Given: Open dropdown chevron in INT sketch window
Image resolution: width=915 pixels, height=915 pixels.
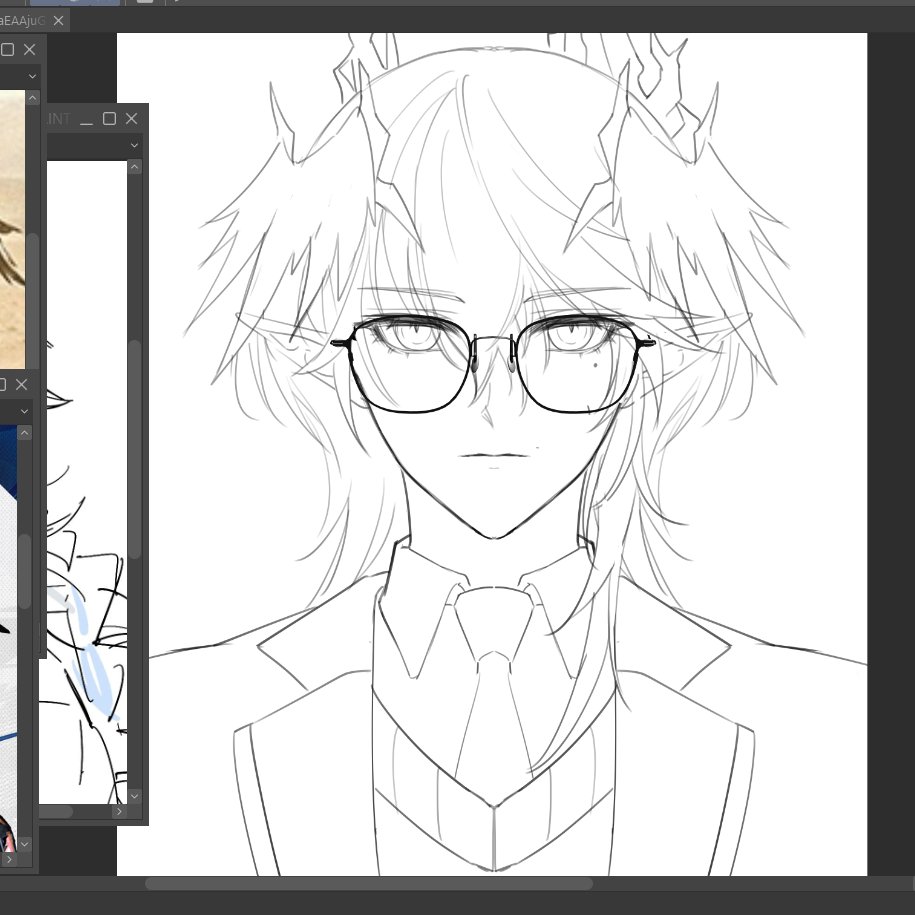Looking at the screenshot, I should point(135,145).
